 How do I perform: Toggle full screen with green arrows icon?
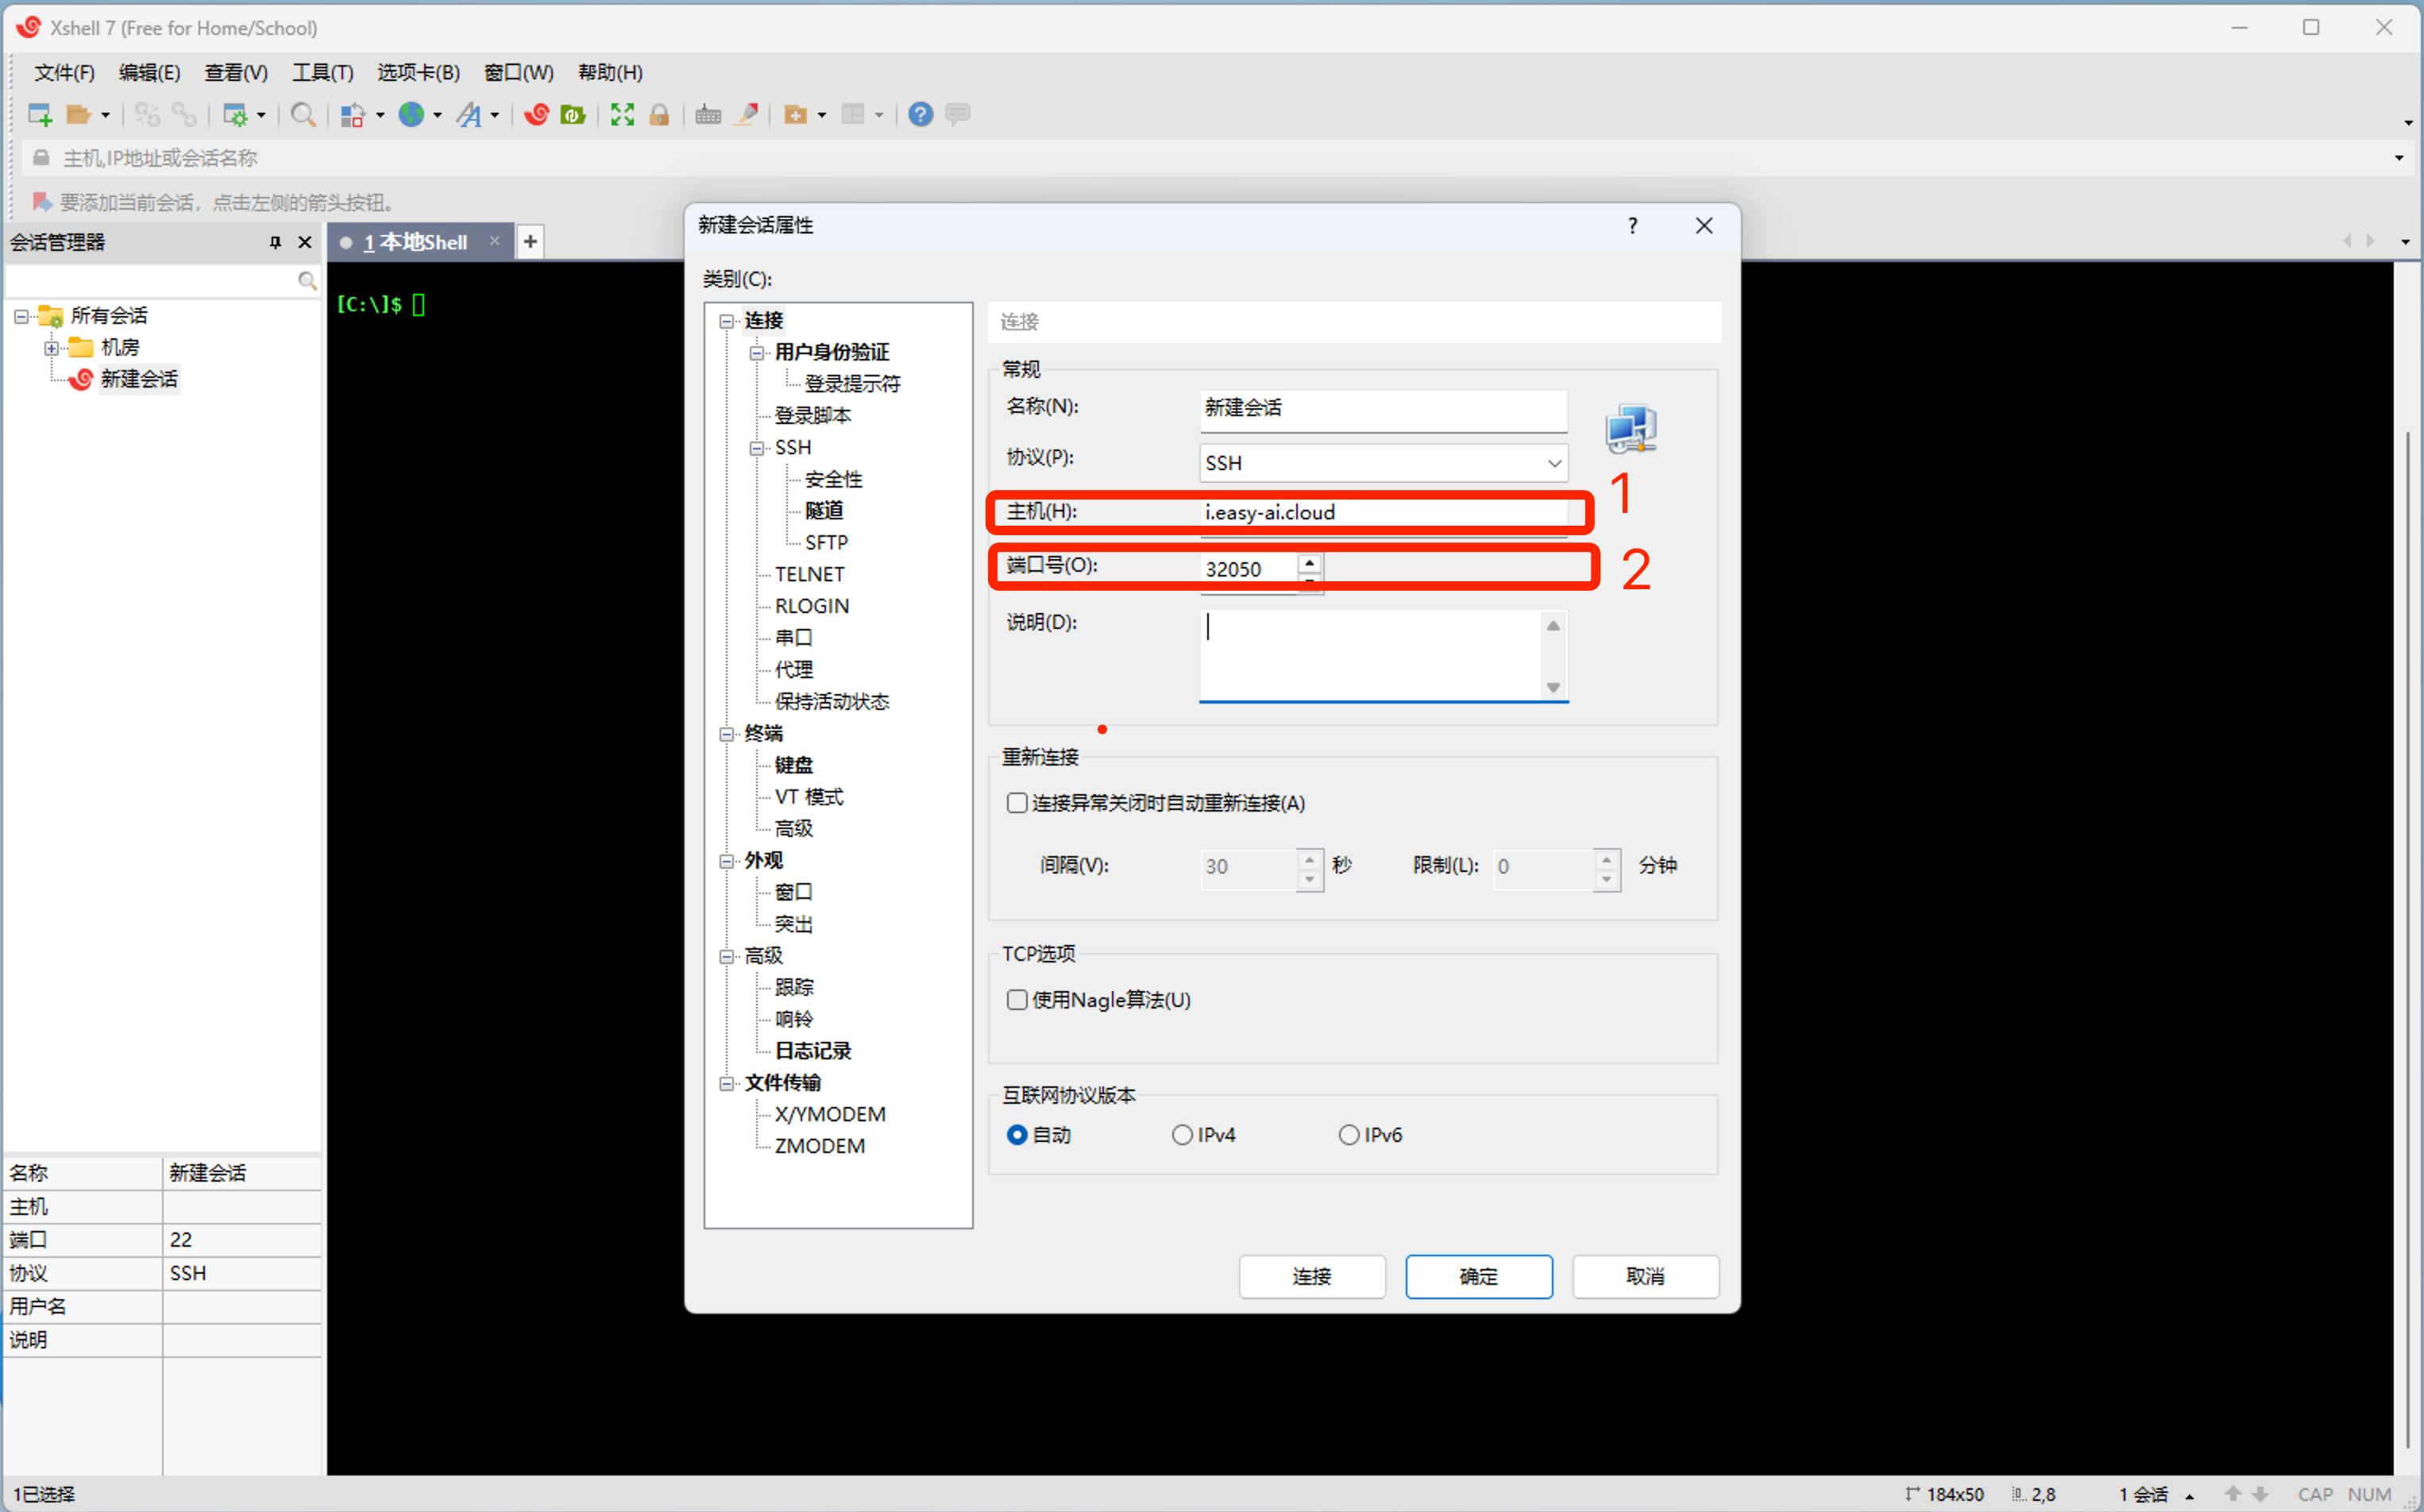point(622,115)
